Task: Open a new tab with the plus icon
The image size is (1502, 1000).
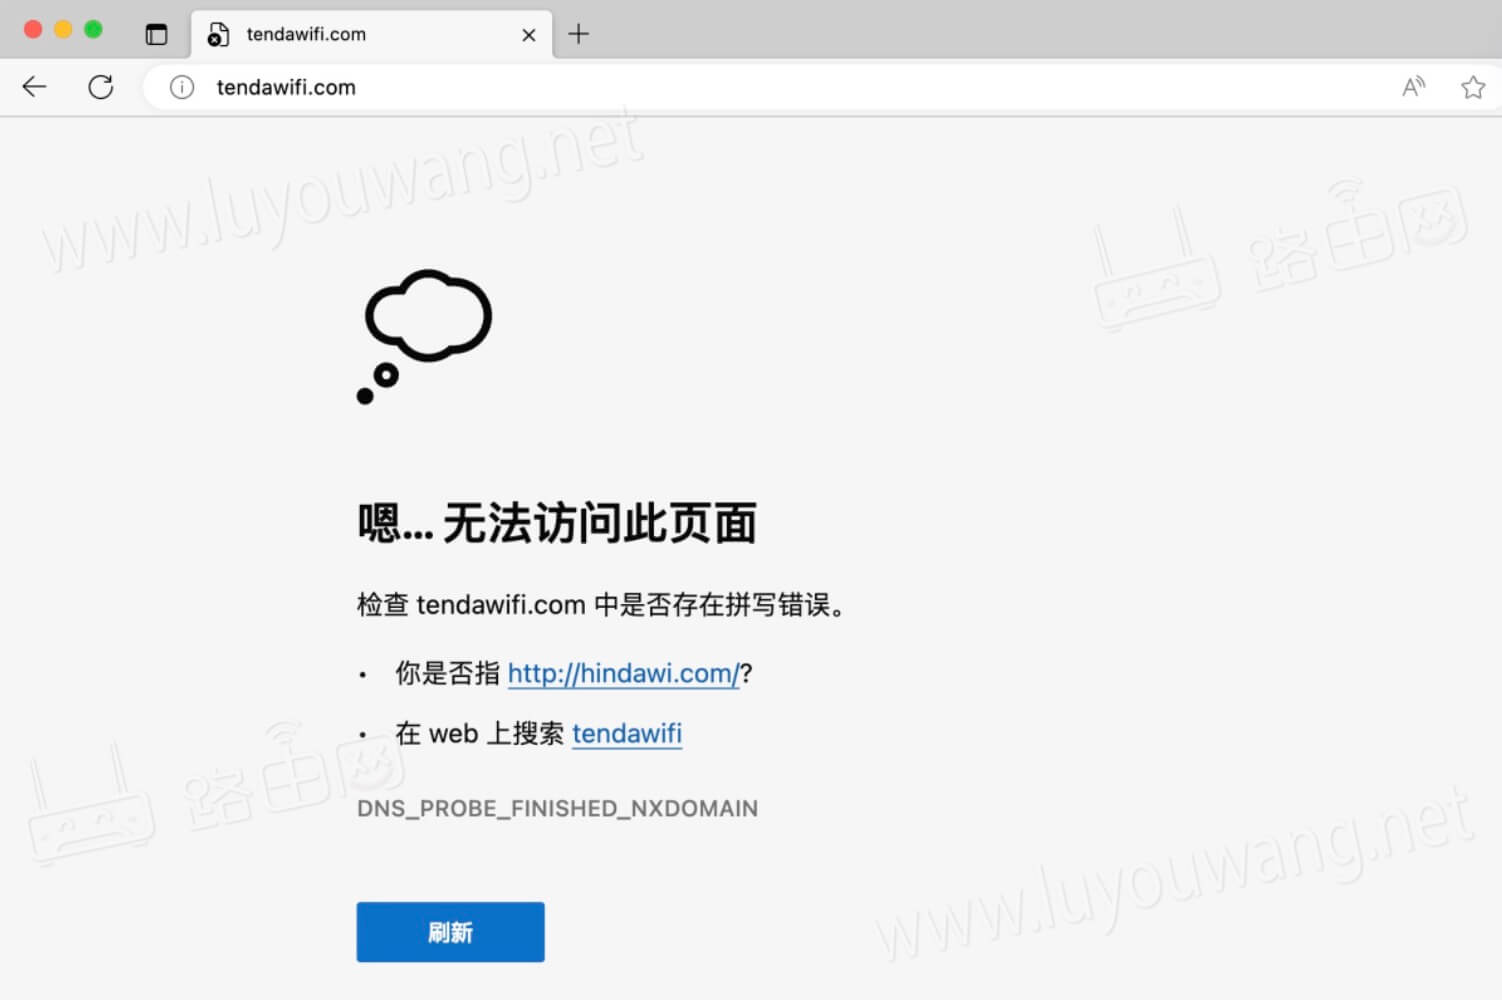Action: [578, 34]
